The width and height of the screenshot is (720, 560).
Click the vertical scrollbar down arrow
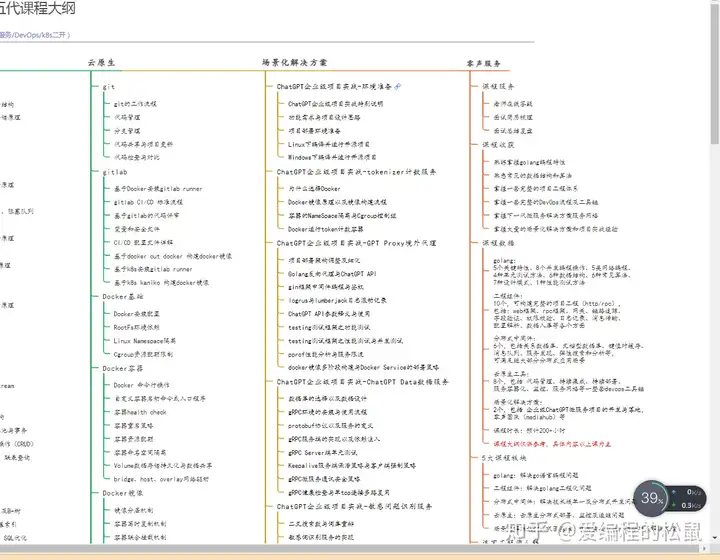pyautogui.click(x=714, y=538)
